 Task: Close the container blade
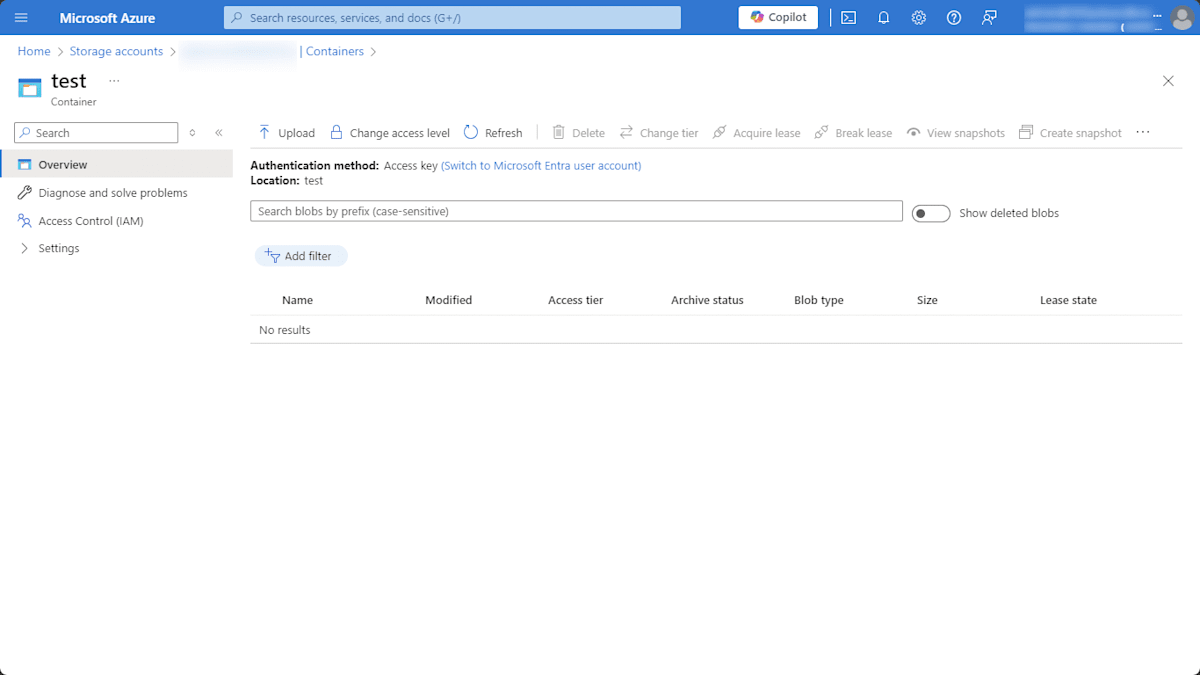tap(1168, 81)
